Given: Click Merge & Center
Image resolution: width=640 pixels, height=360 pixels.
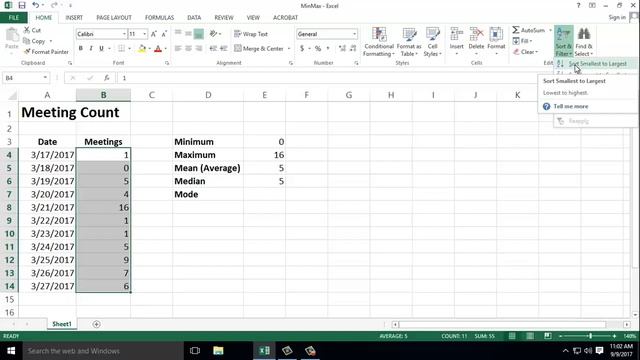Looking at the screenshot, I should coord(259,49).
